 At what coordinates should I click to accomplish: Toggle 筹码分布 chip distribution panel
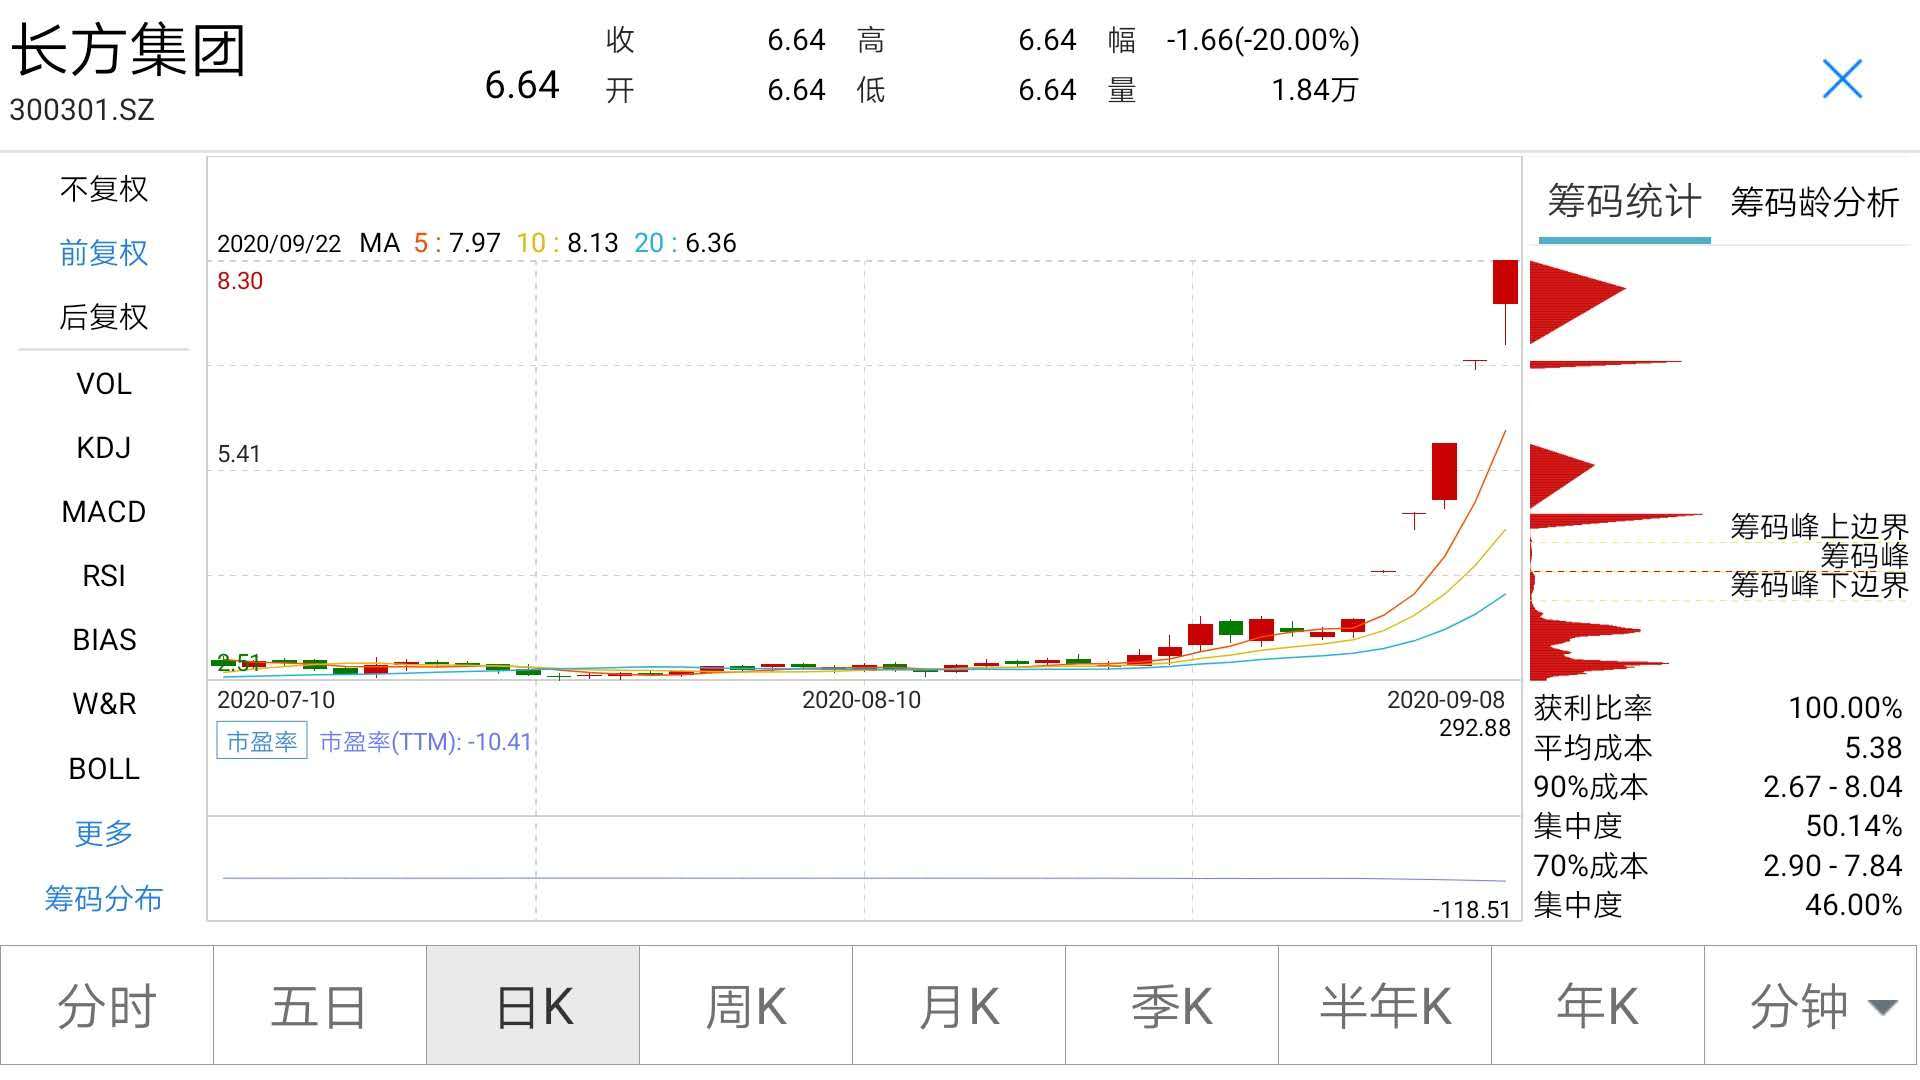pos(104,899)
